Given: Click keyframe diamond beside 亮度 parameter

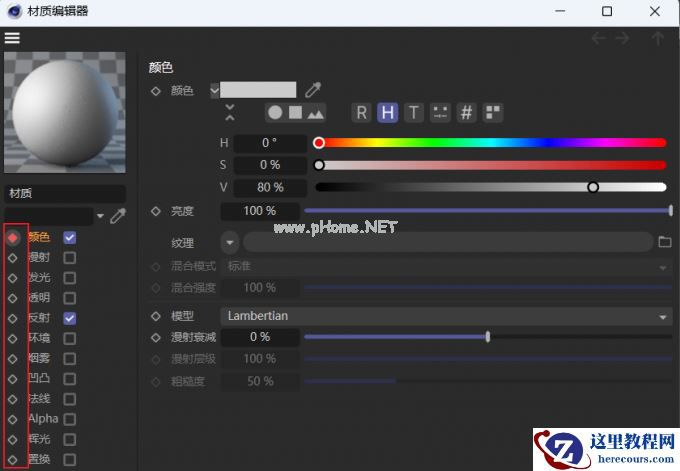Looking at the screenshot, I should click(156, 211).
